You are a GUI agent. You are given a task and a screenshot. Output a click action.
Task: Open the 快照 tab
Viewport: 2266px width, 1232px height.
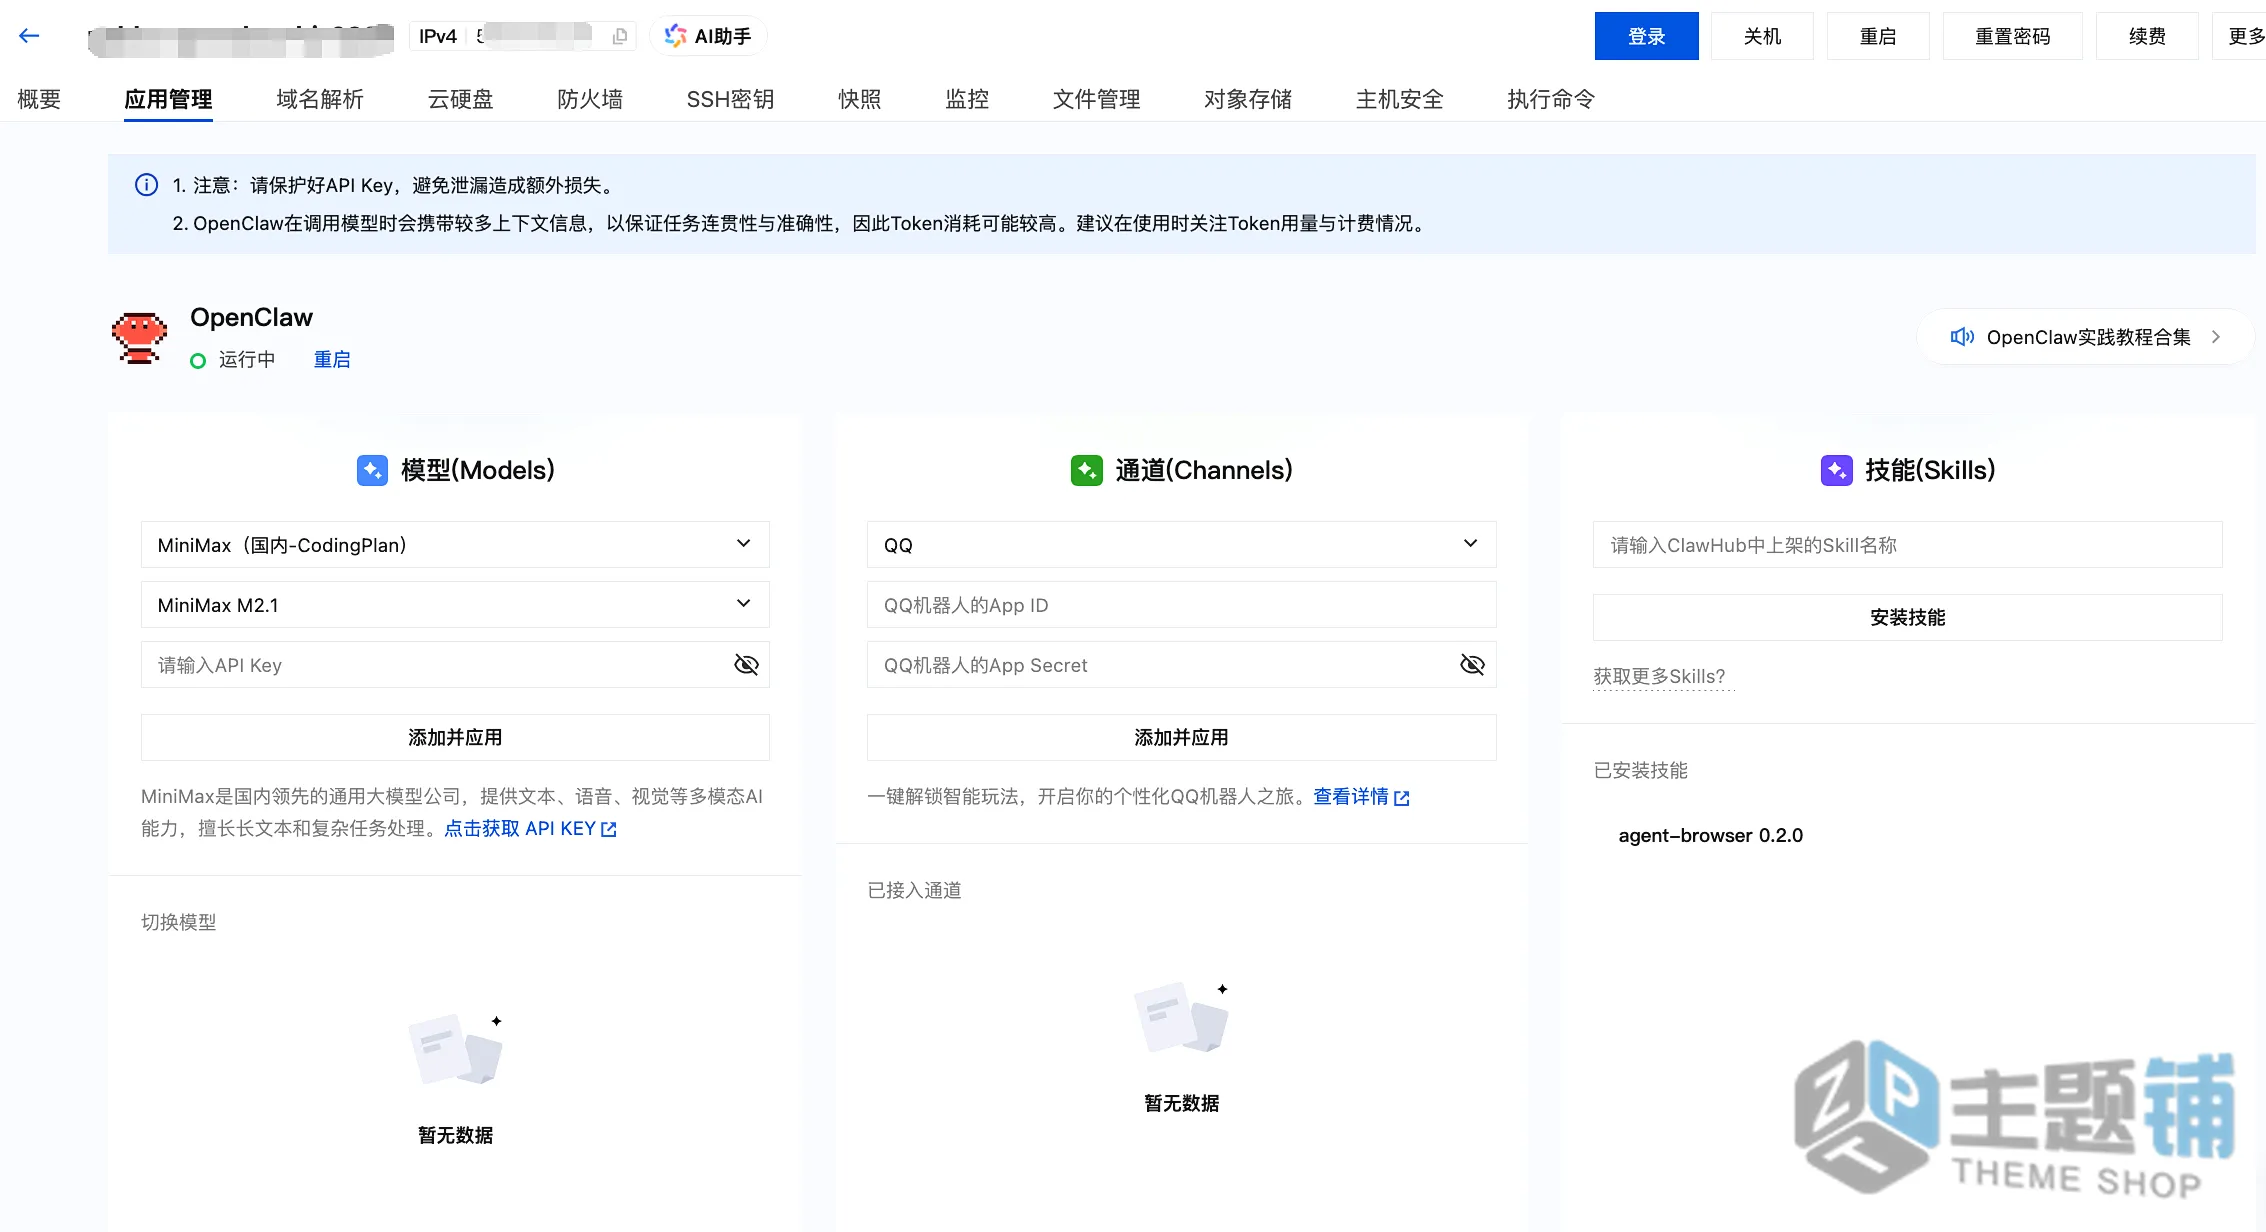[x=860, y=99]
